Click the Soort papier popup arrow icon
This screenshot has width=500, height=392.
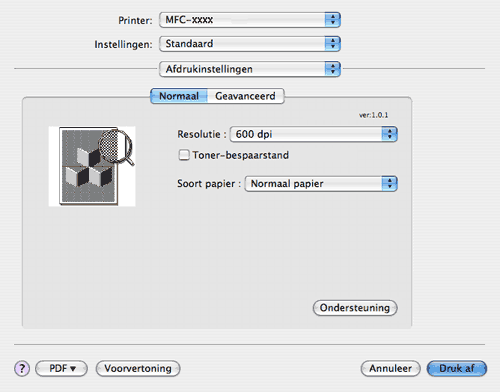click(389, 184)
